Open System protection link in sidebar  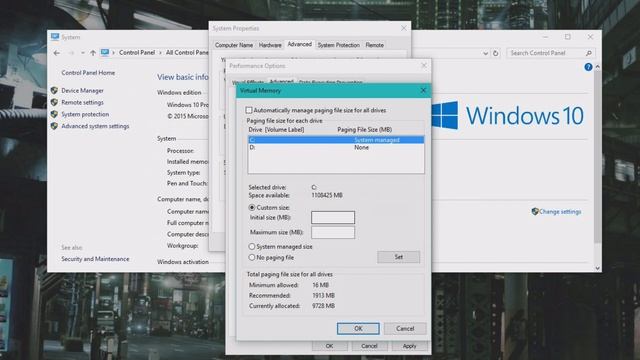tap(85, 114)
